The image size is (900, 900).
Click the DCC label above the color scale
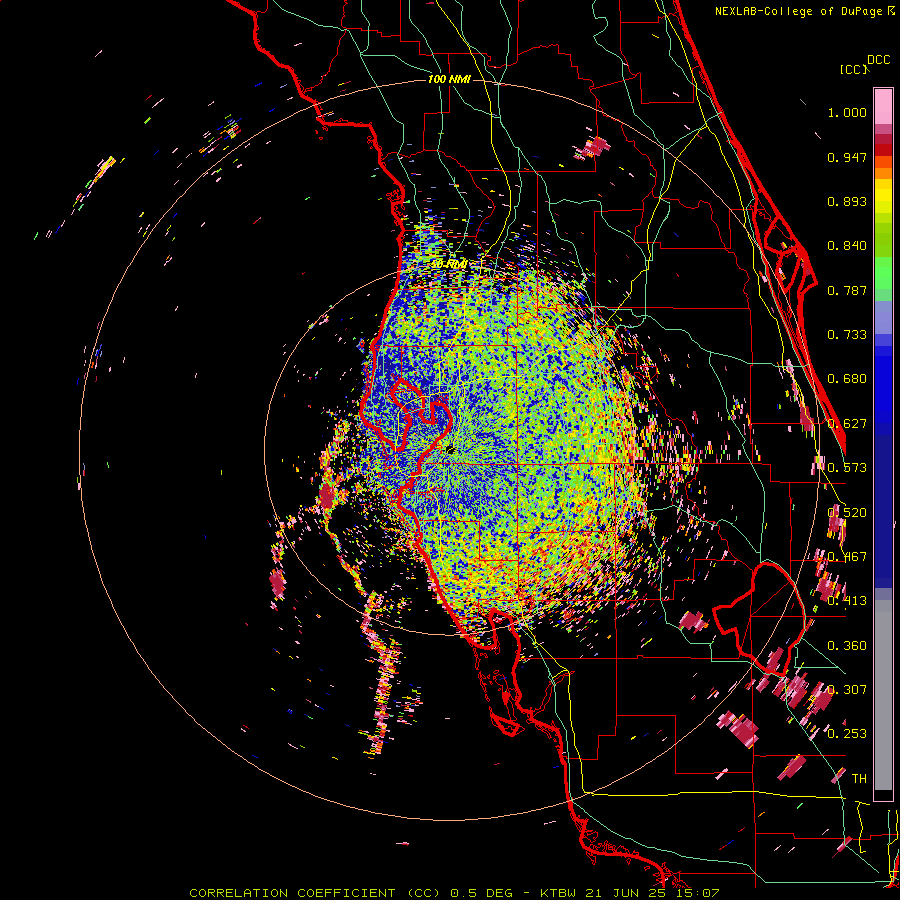878,60
